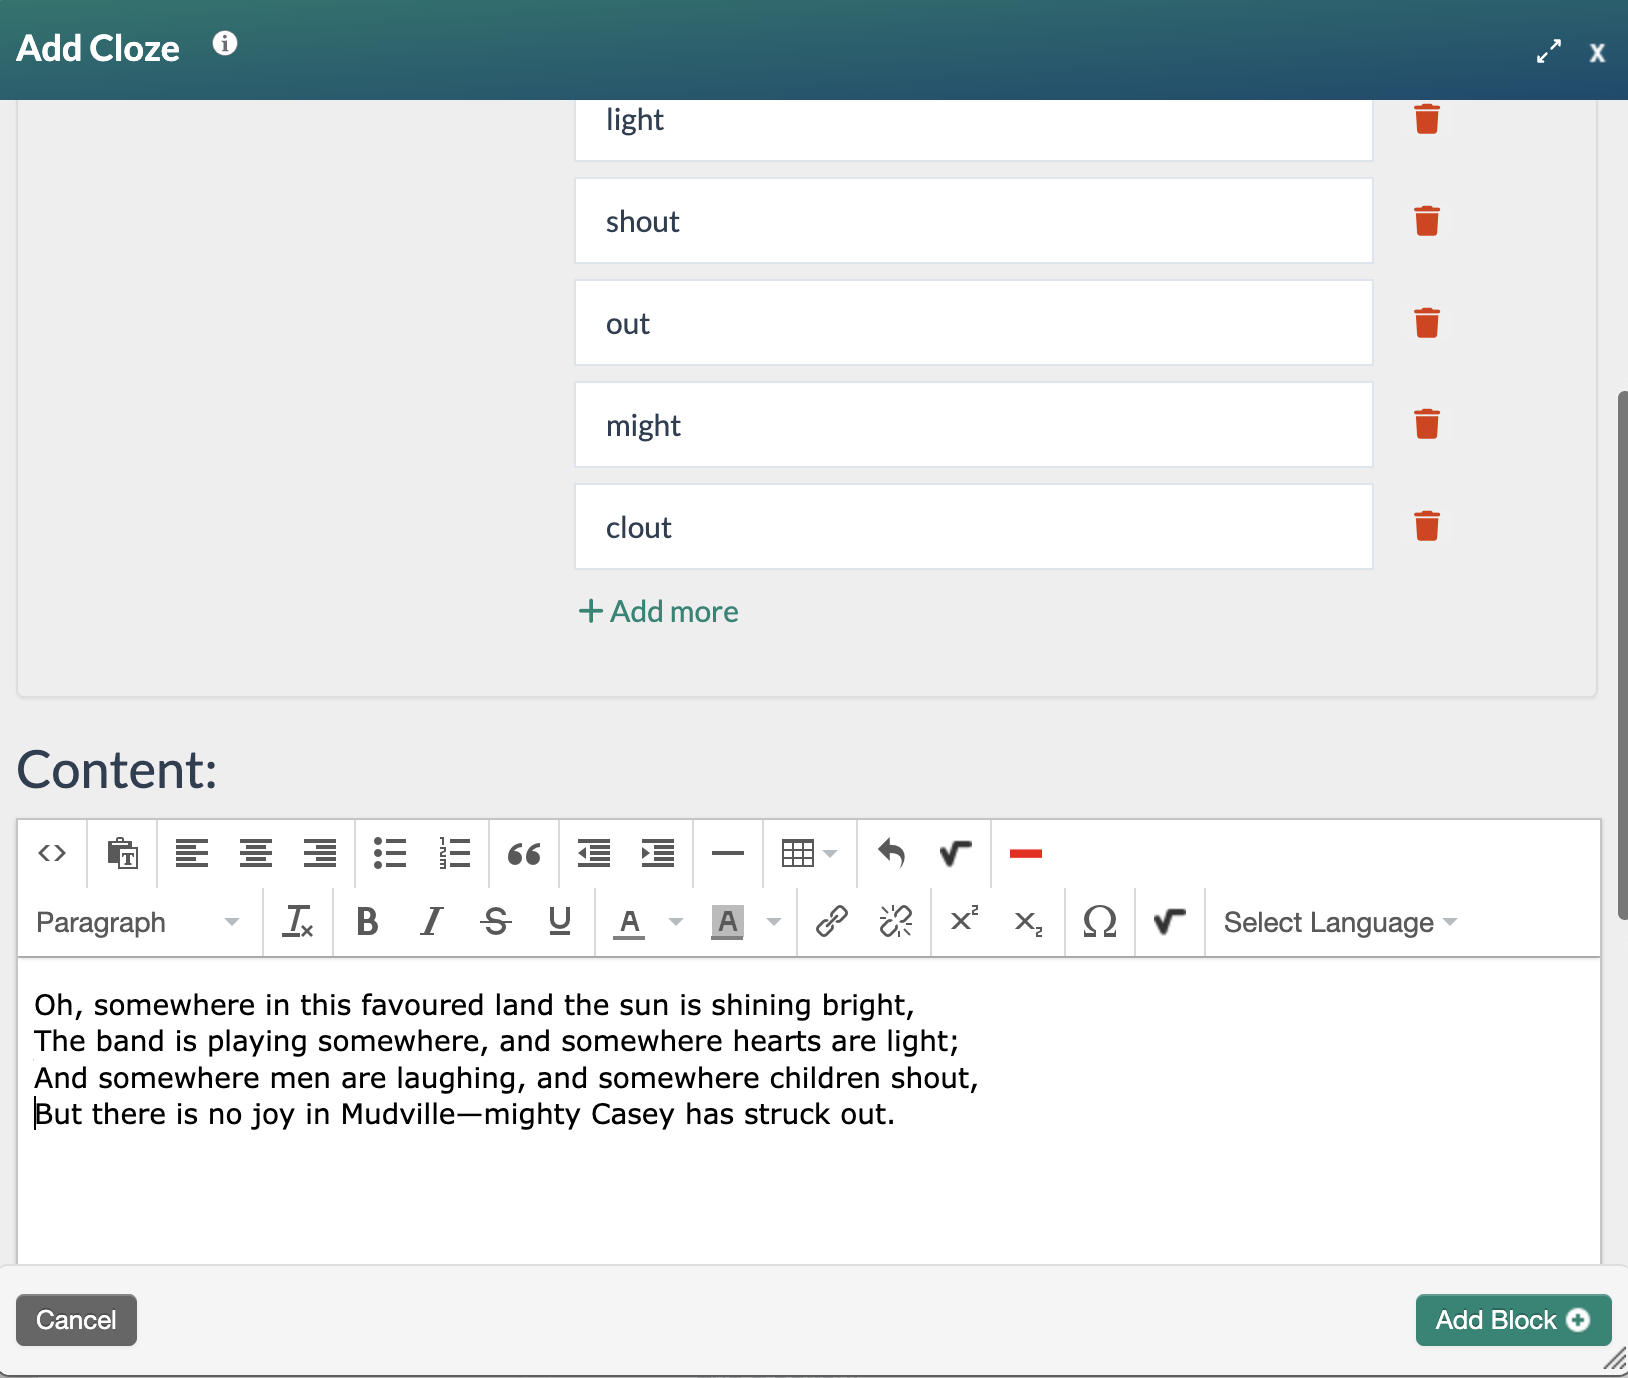Screen dimensions: 1628x1378
Task: Toggle superscript formatting
Action: point(965,921)
